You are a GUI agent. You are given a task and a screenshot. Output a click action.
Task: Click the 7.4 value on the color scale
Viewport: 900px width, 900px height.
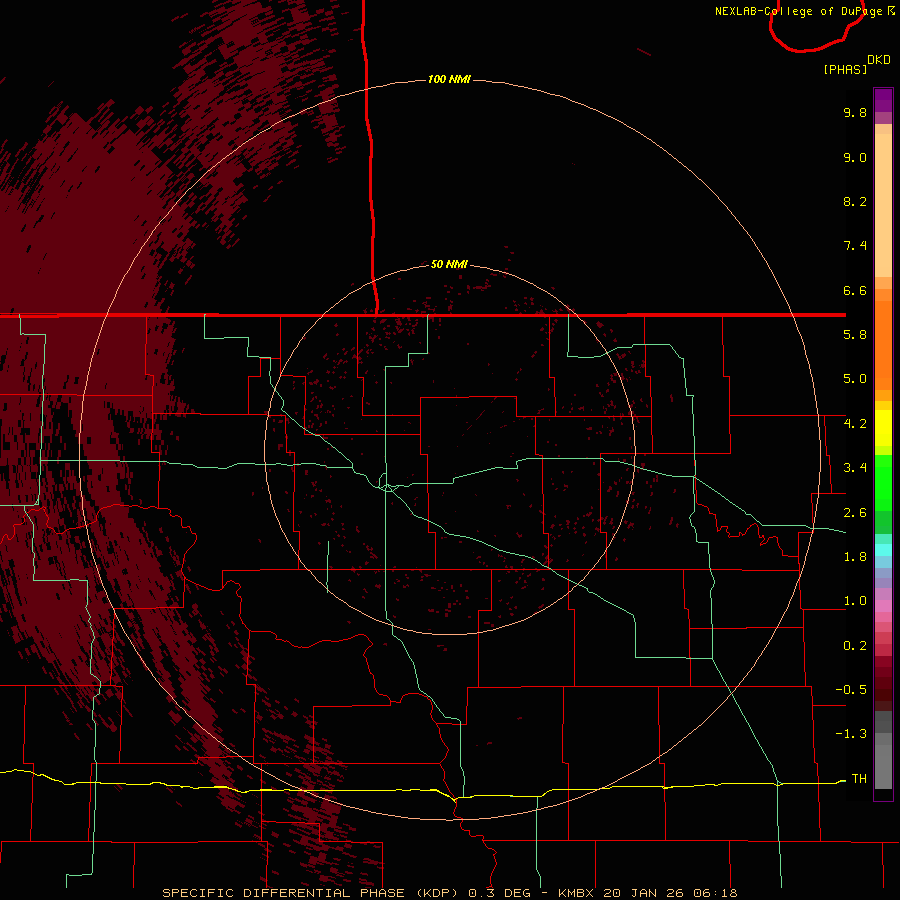pos(855,246)
